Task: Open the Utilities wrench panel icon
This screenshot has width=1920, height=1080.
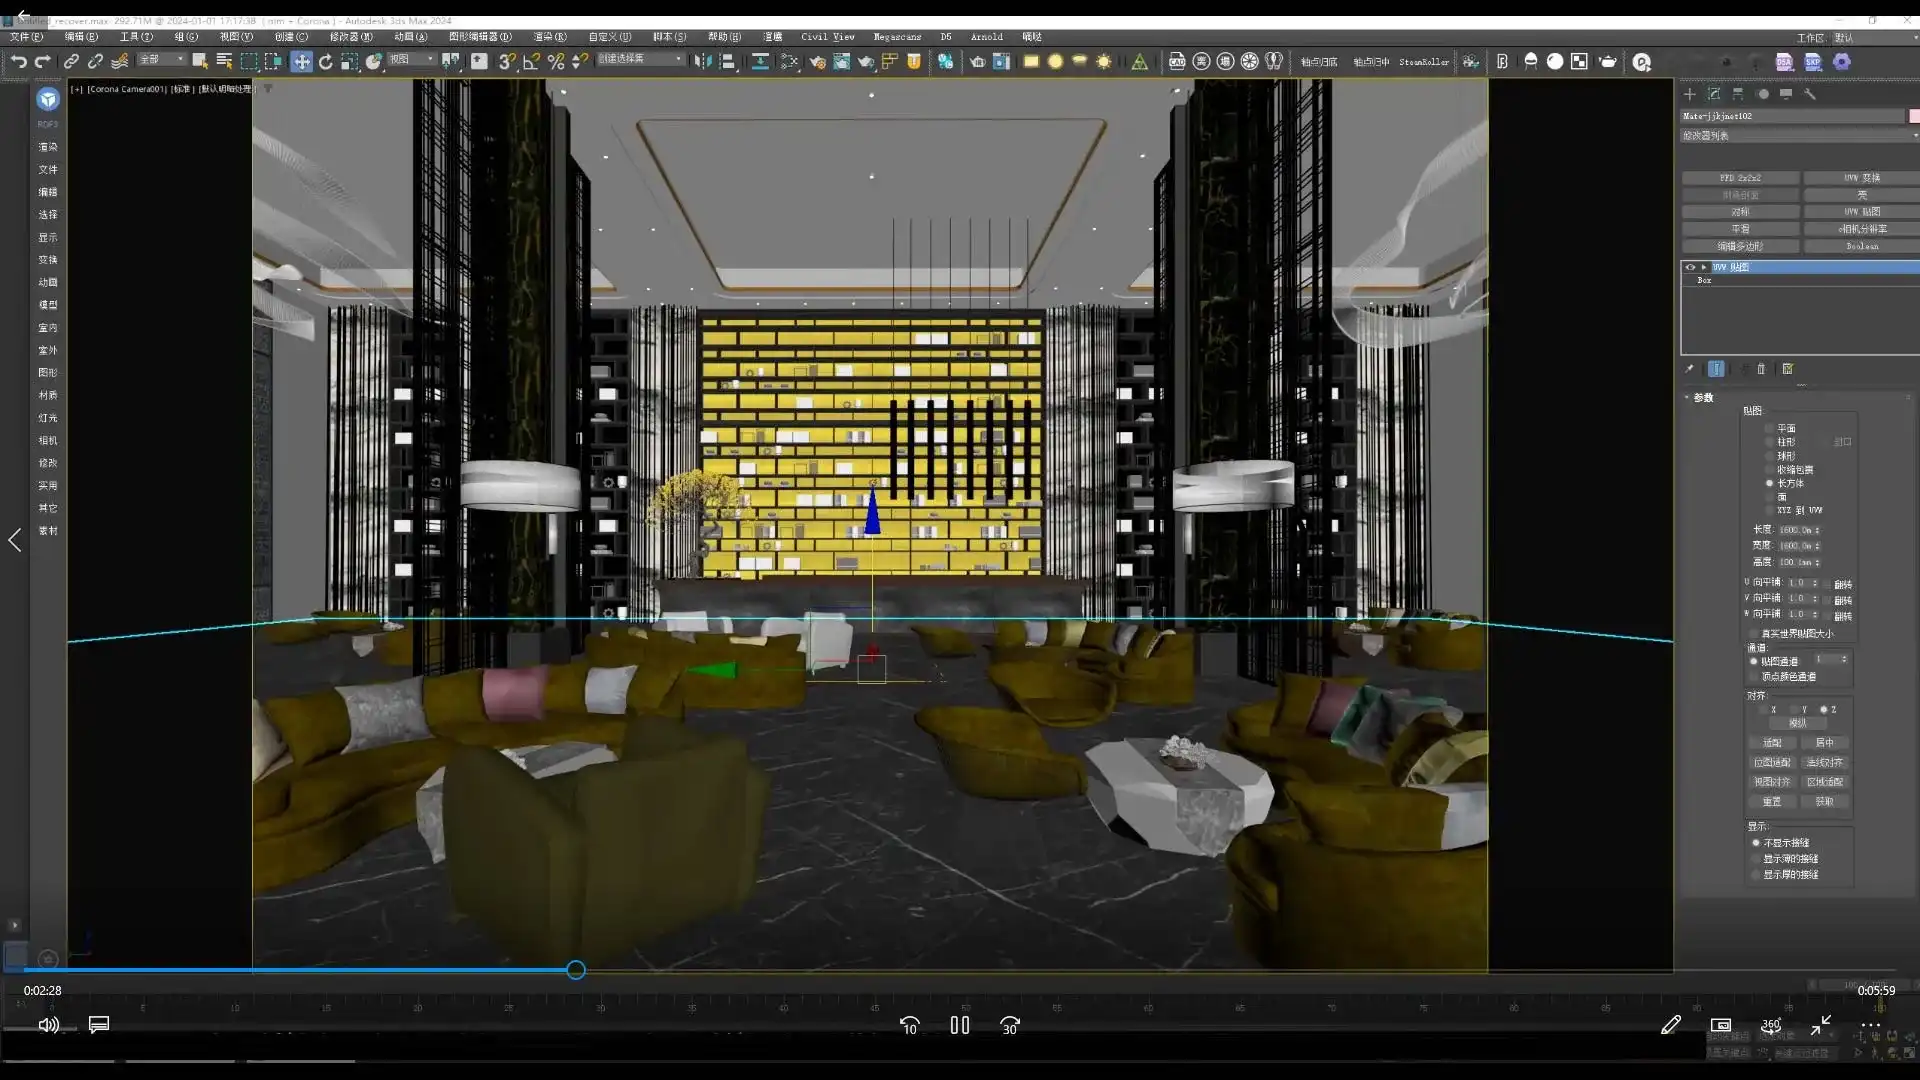Action: click(1810, 94)
